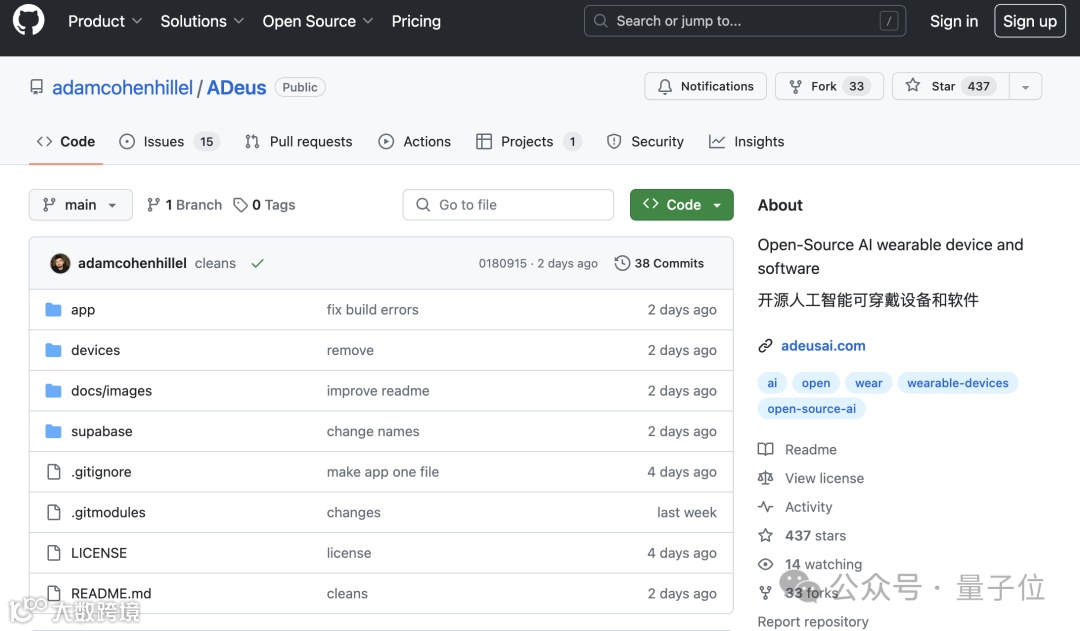This screenshot has width=1080, height=631.
Task: Expand the Product menu
Action: coord(105,21)
